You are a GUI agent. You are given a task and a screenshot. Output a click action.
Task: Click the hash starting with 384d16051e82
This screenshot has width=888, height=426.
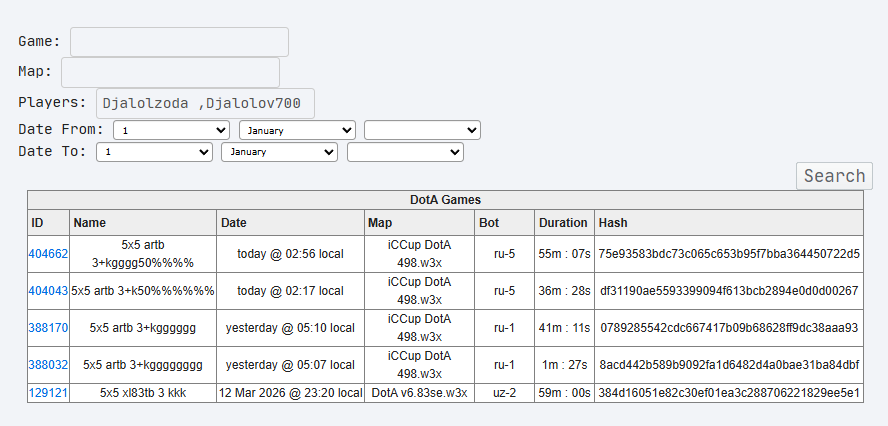click(x=728, y=393)
